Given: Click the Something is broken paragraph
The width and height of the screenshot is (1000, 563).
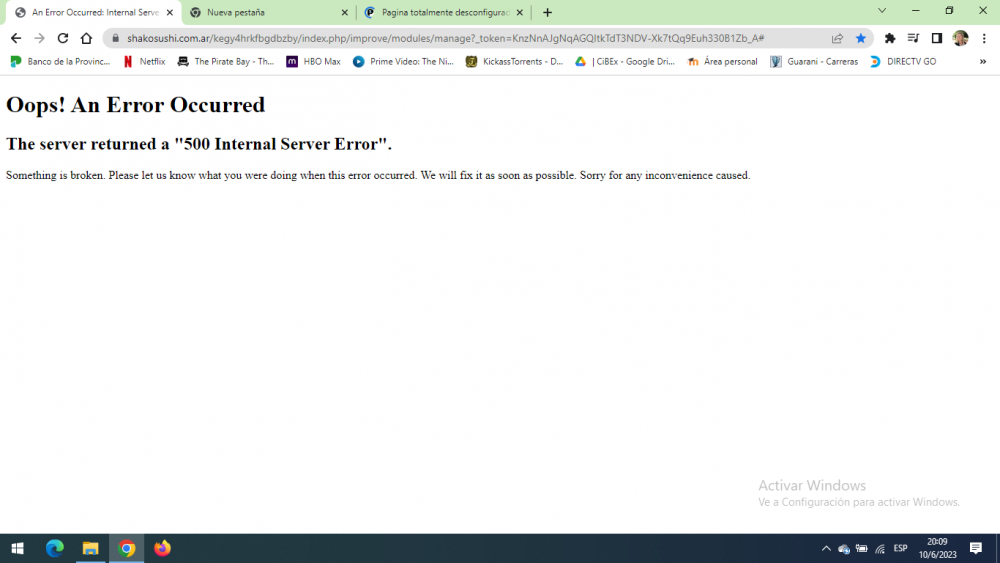Looking at the screenshot, I should (378, 175).
